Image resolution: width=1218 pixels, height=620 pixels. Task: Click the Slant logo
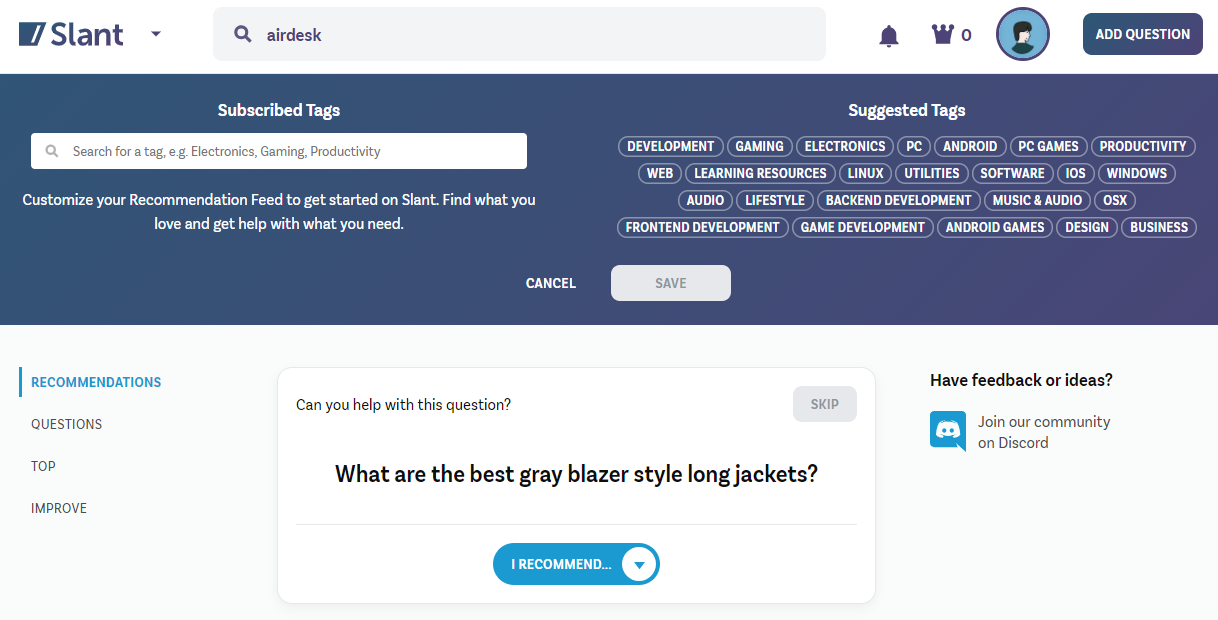(71, 34)
